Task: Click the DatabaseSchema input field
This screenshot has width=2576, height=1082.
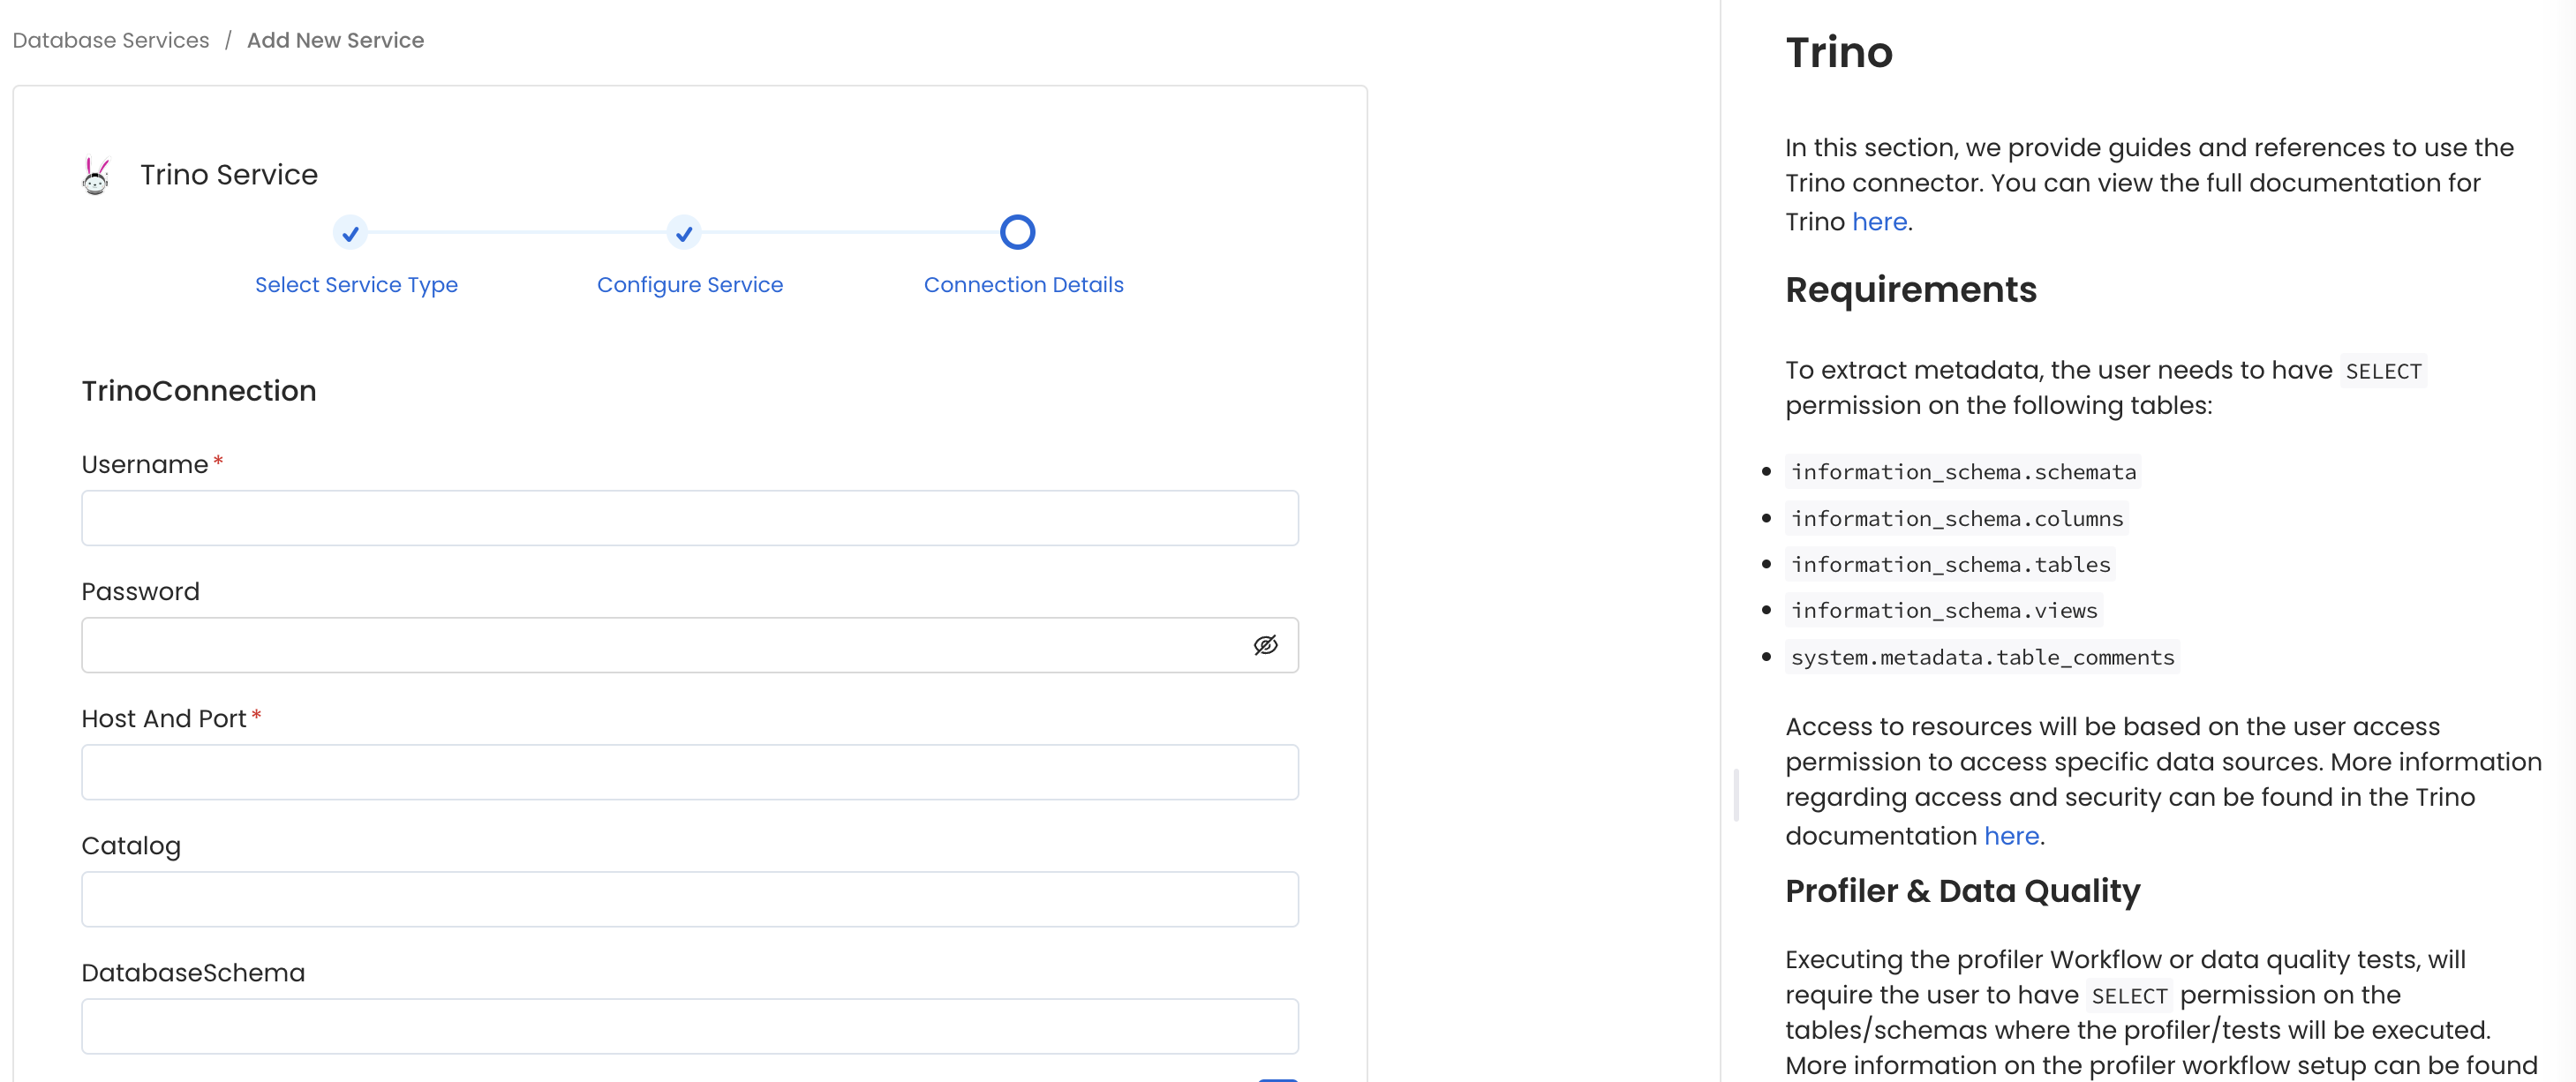Action: point(690,1026)
